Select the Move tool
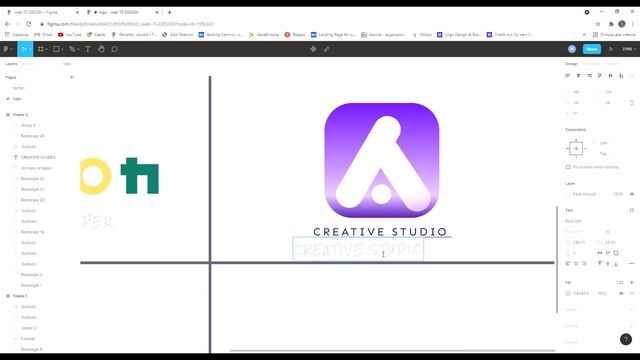The width and height of the screenshot is (640, 360). [24, 49]
